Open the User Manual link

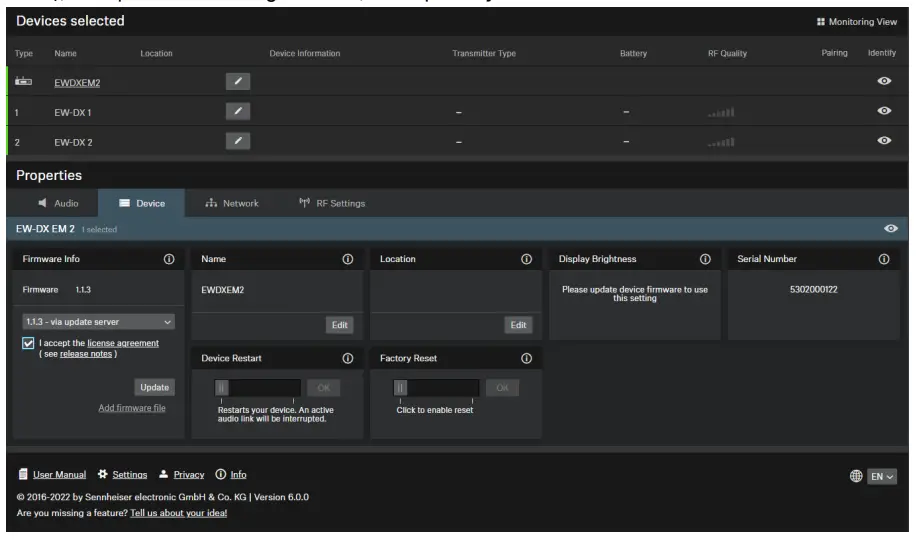coord(59,475)
